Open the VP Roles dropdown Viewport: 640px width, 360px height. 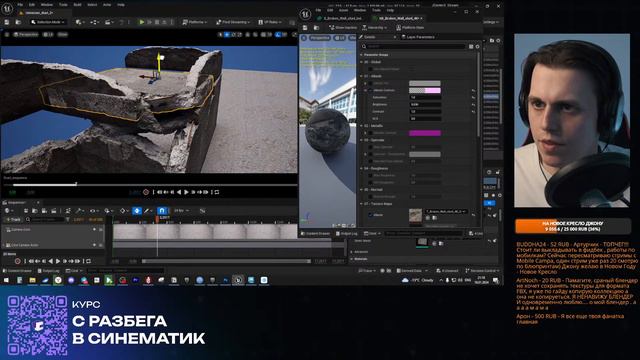tap(270, 22)
